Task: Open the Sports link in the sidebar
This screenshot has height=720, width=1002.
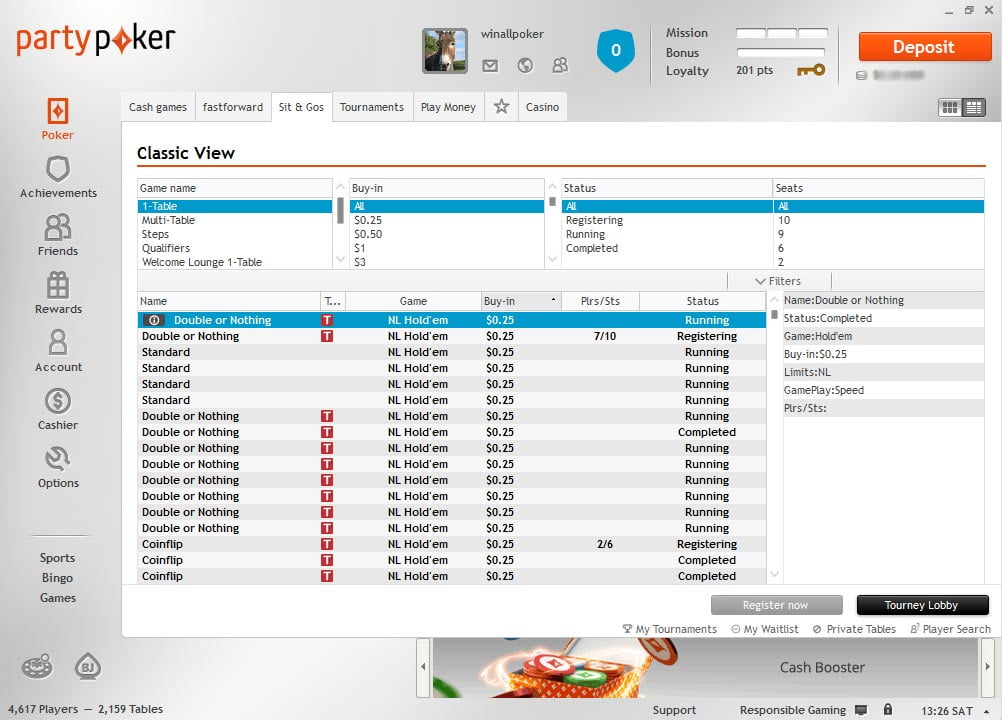Action: [58, 558]
